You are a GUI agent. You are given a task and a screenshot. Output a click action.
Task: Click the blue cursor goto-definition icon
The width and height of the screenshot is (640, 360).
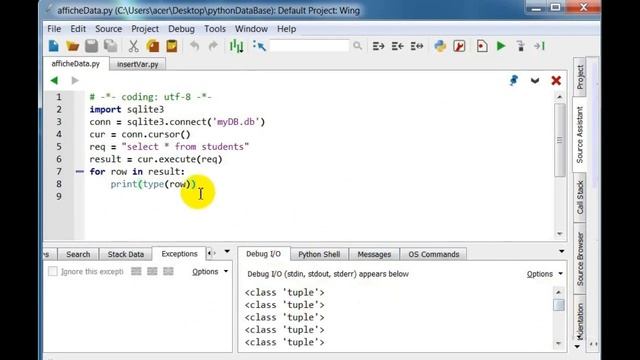coord(259,46)
